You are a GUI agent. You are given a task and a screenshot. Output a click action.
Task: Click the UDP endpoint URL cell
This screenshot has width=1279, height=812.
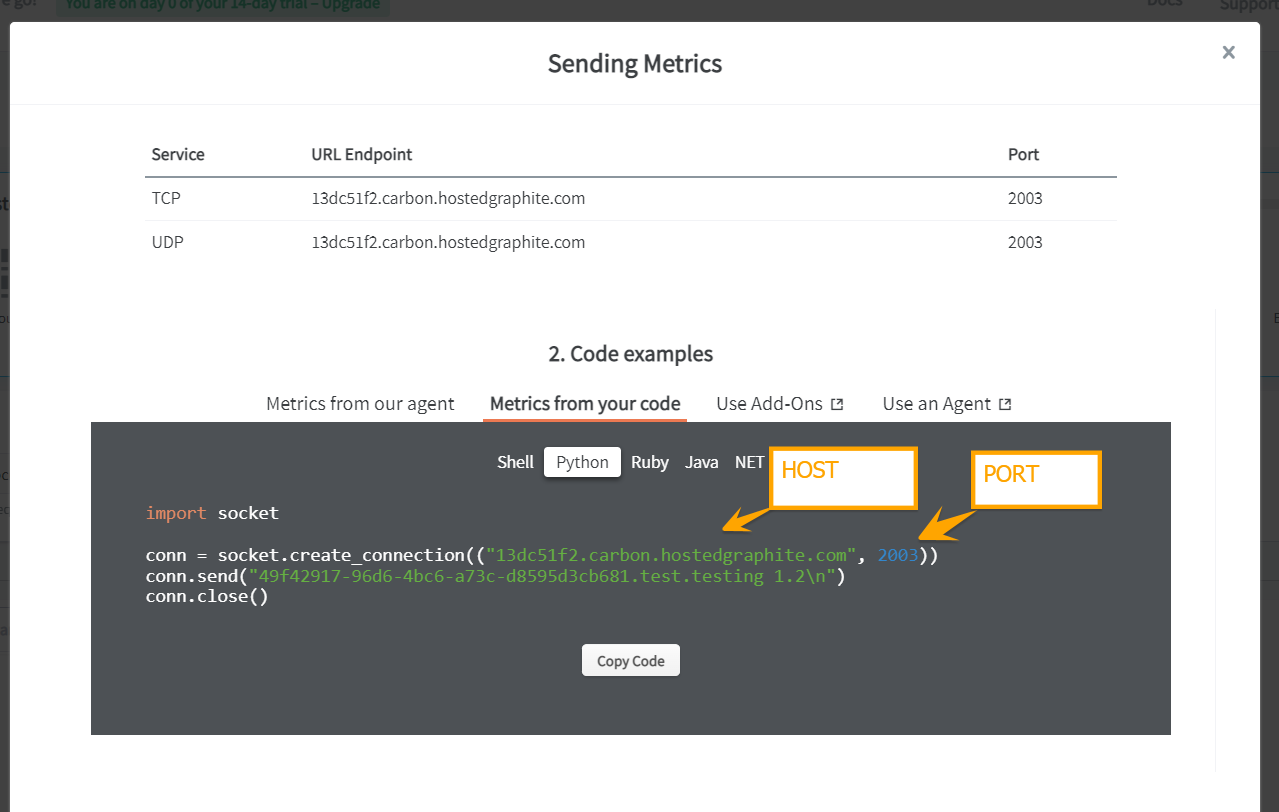click(448, 242)
